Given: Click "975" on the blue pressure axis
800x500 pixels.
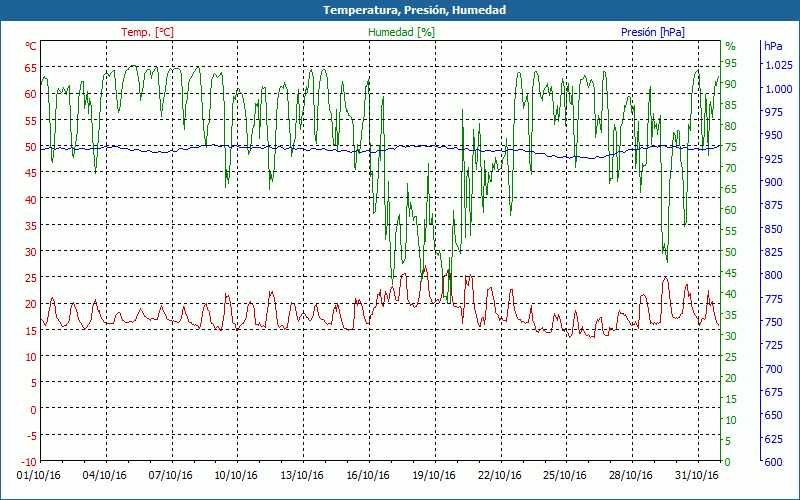Looking at the screenshot, I should (774, 112).
